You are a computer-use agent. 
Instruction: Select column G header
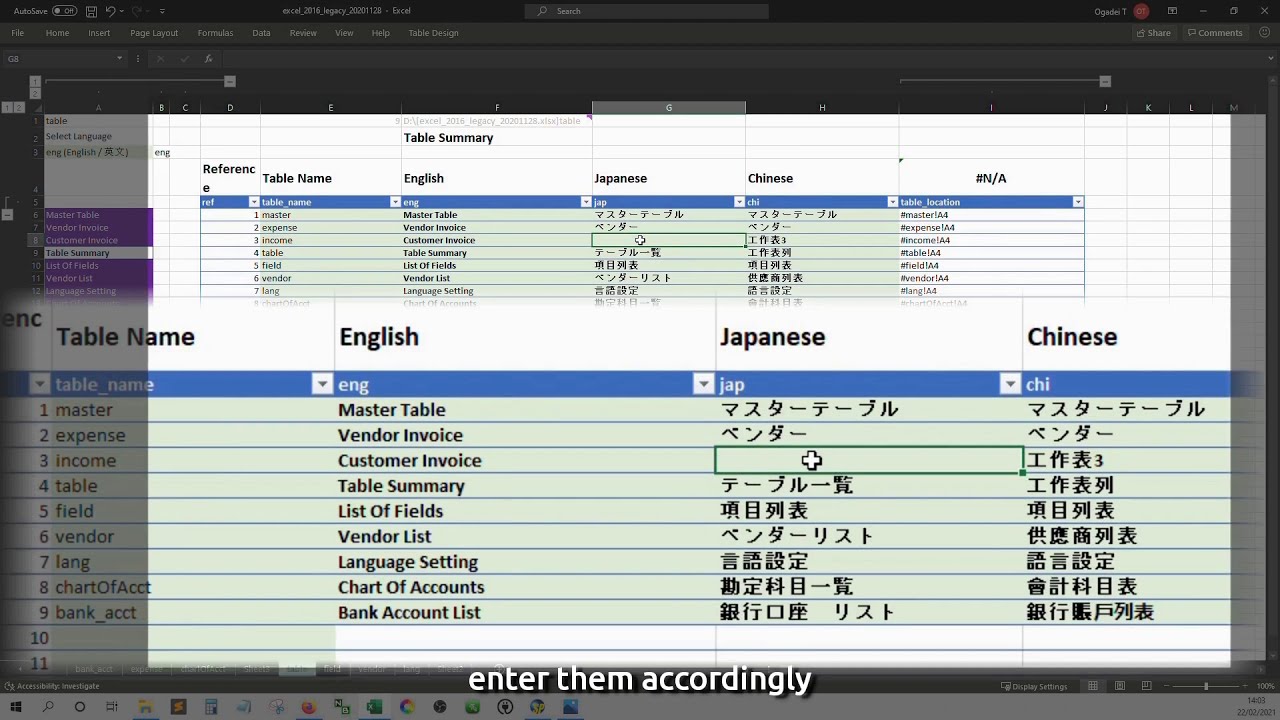(668, 107)
